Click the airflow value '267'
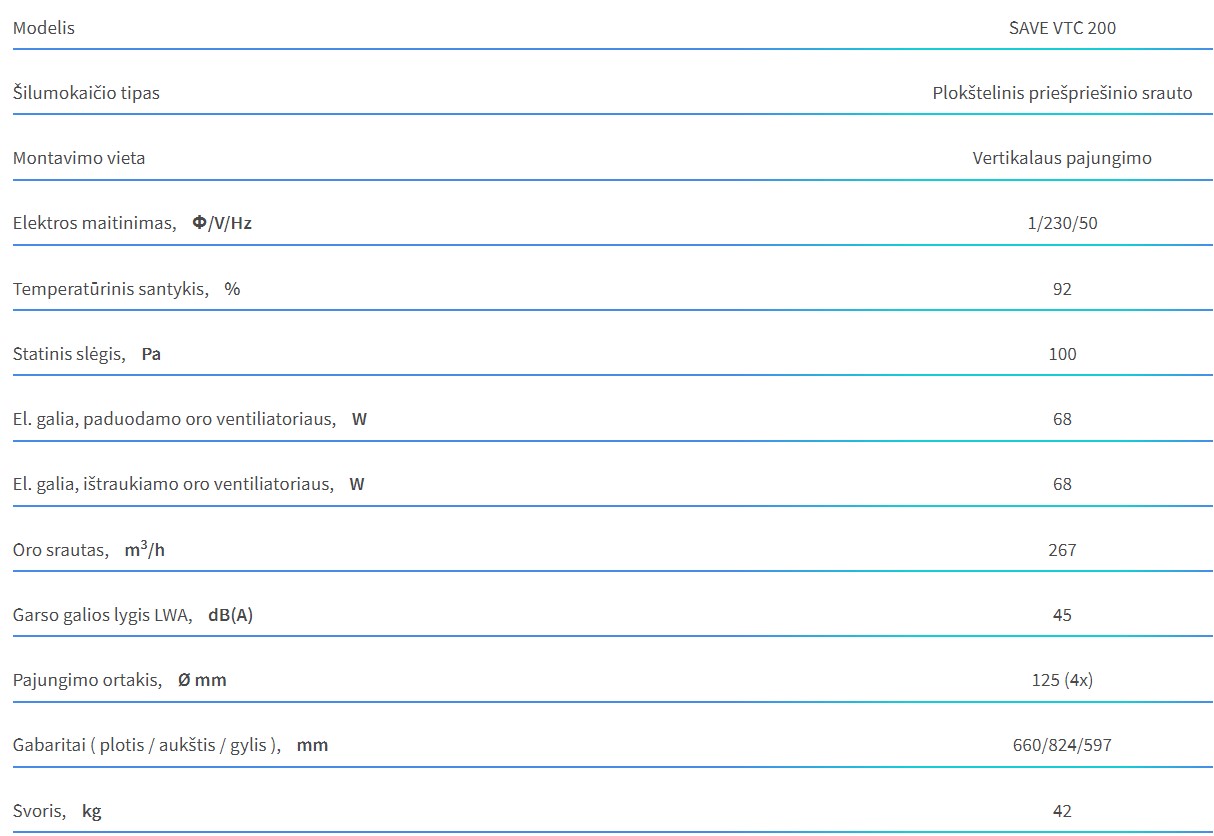The image size is (1214, 836). (x=1062, y=550)
